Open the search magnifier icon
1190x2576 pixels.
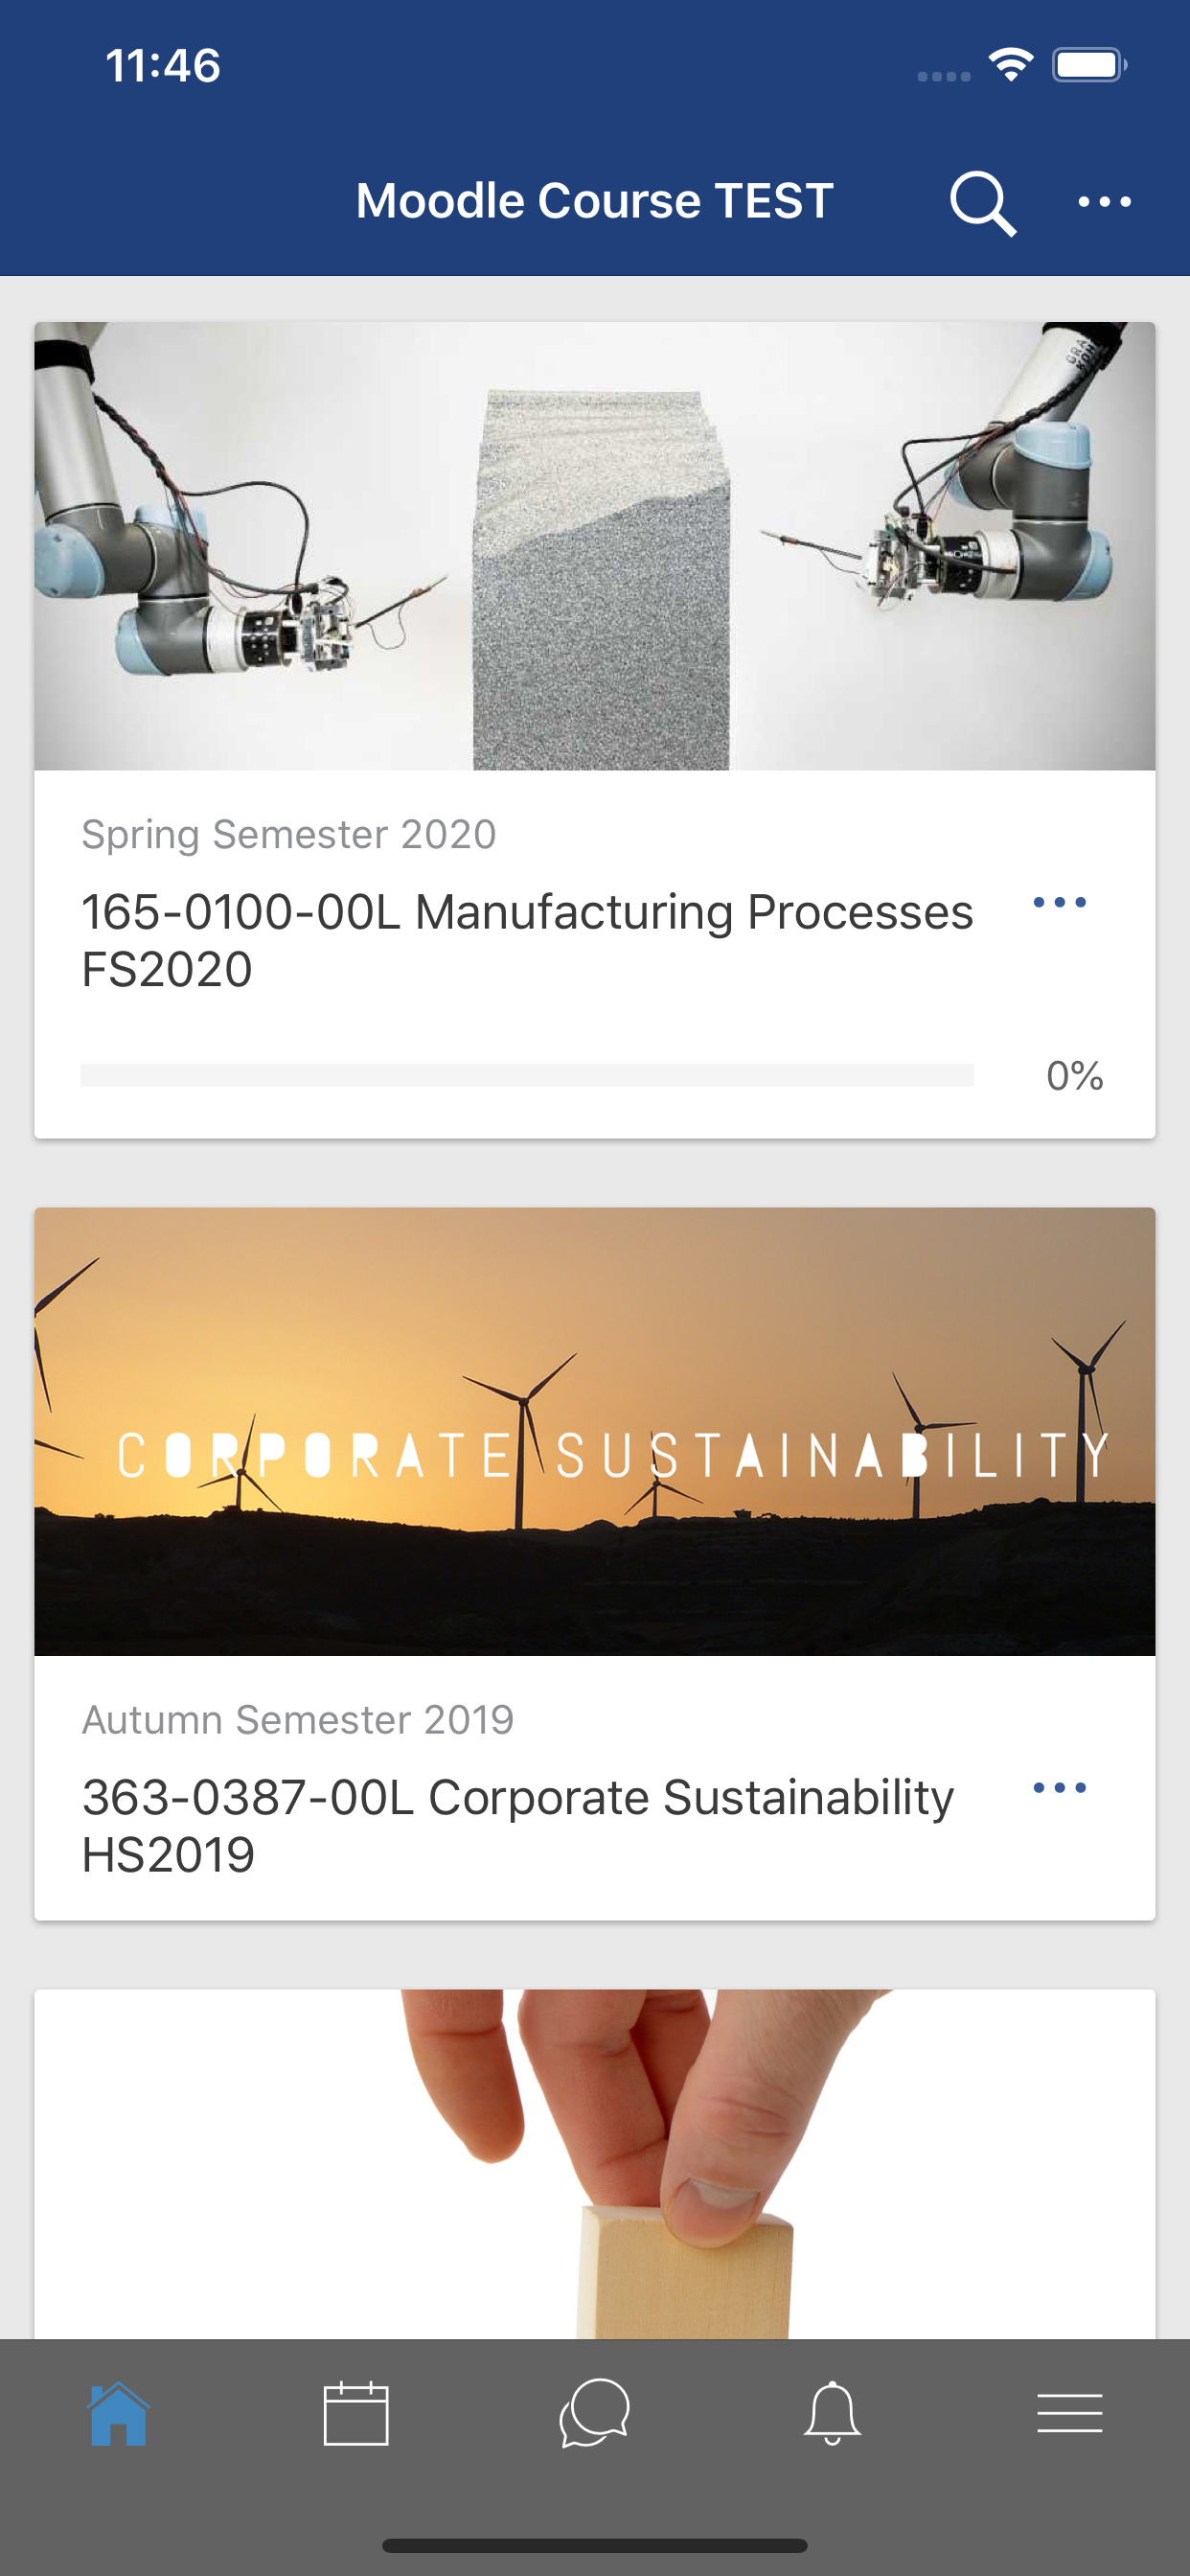tap(982, 203)
